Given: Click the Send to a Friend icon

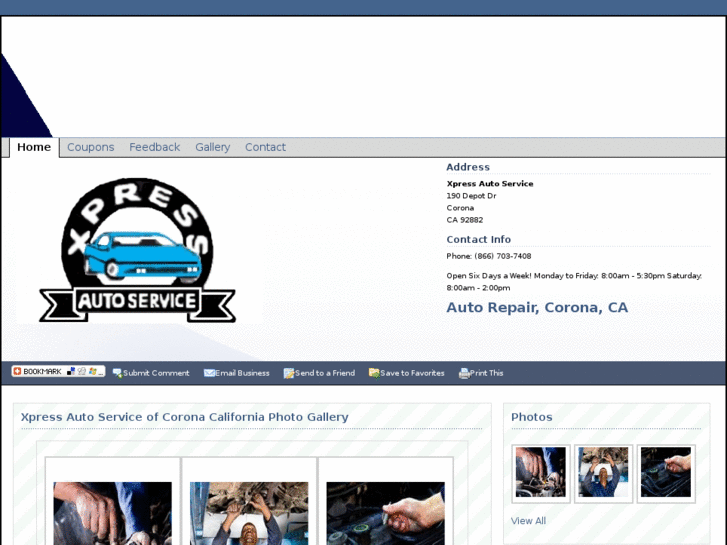Looking at the screenshot, I should point(289,373).
